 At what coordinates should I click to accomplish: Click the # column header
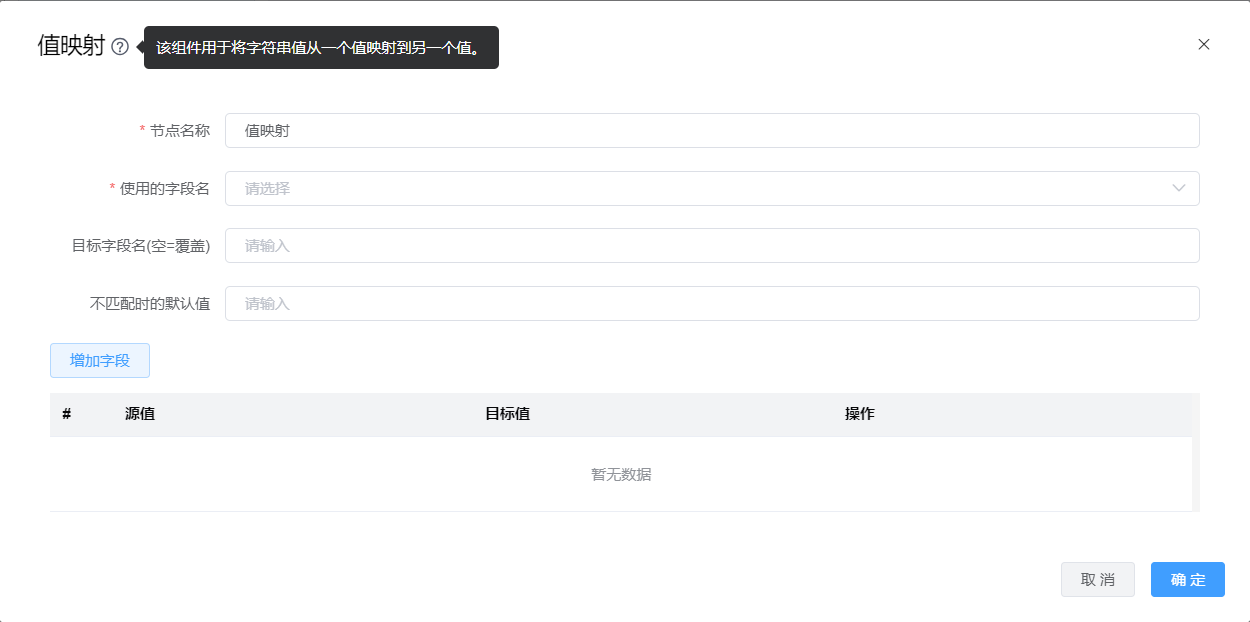click(67, 414)
